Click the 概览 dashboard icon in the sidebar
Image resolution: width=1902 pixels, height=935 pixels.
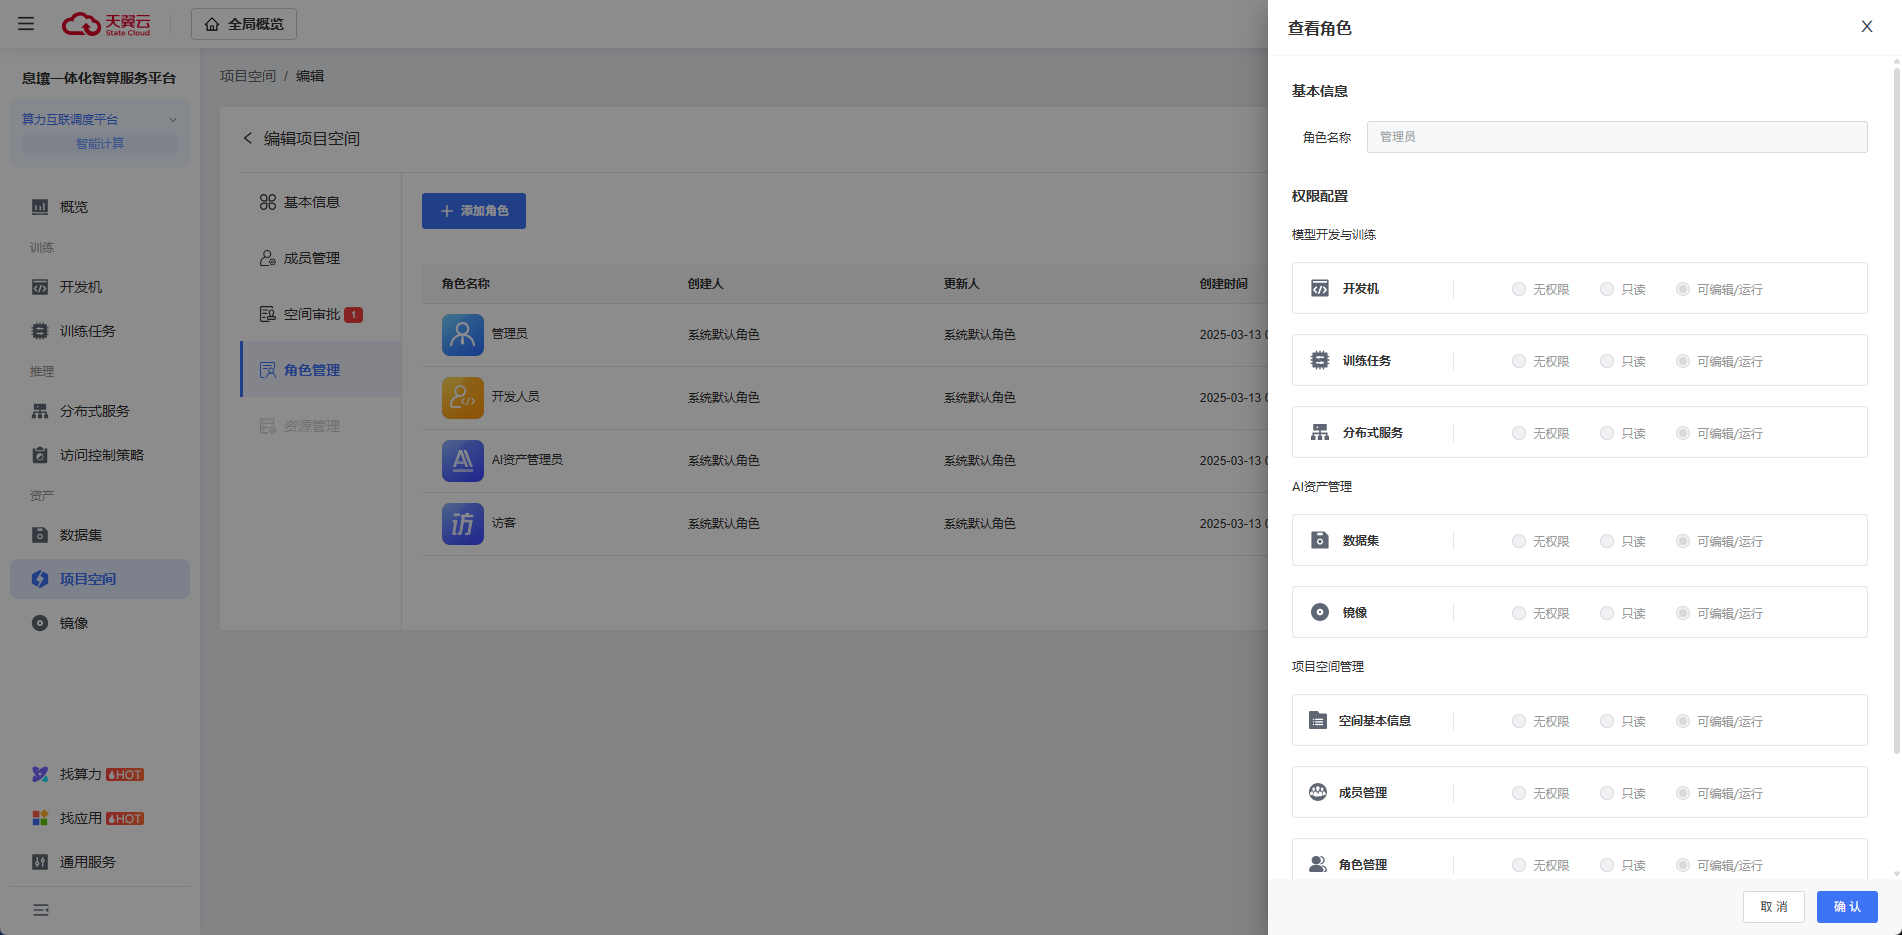pyautogui.click(x=40, y=207)
